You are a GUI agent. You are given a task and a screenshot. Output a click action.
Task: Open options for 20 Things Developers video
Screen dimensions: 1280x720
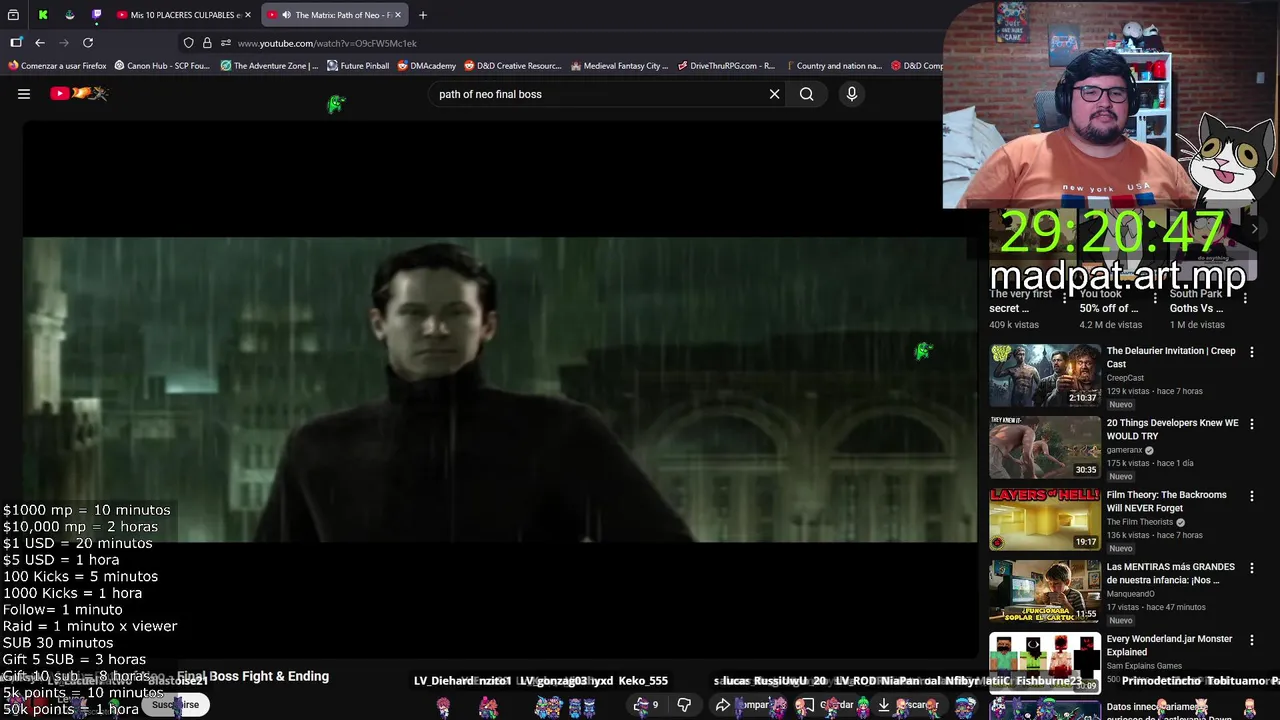pyautogui.click(x=1251, y=424)
